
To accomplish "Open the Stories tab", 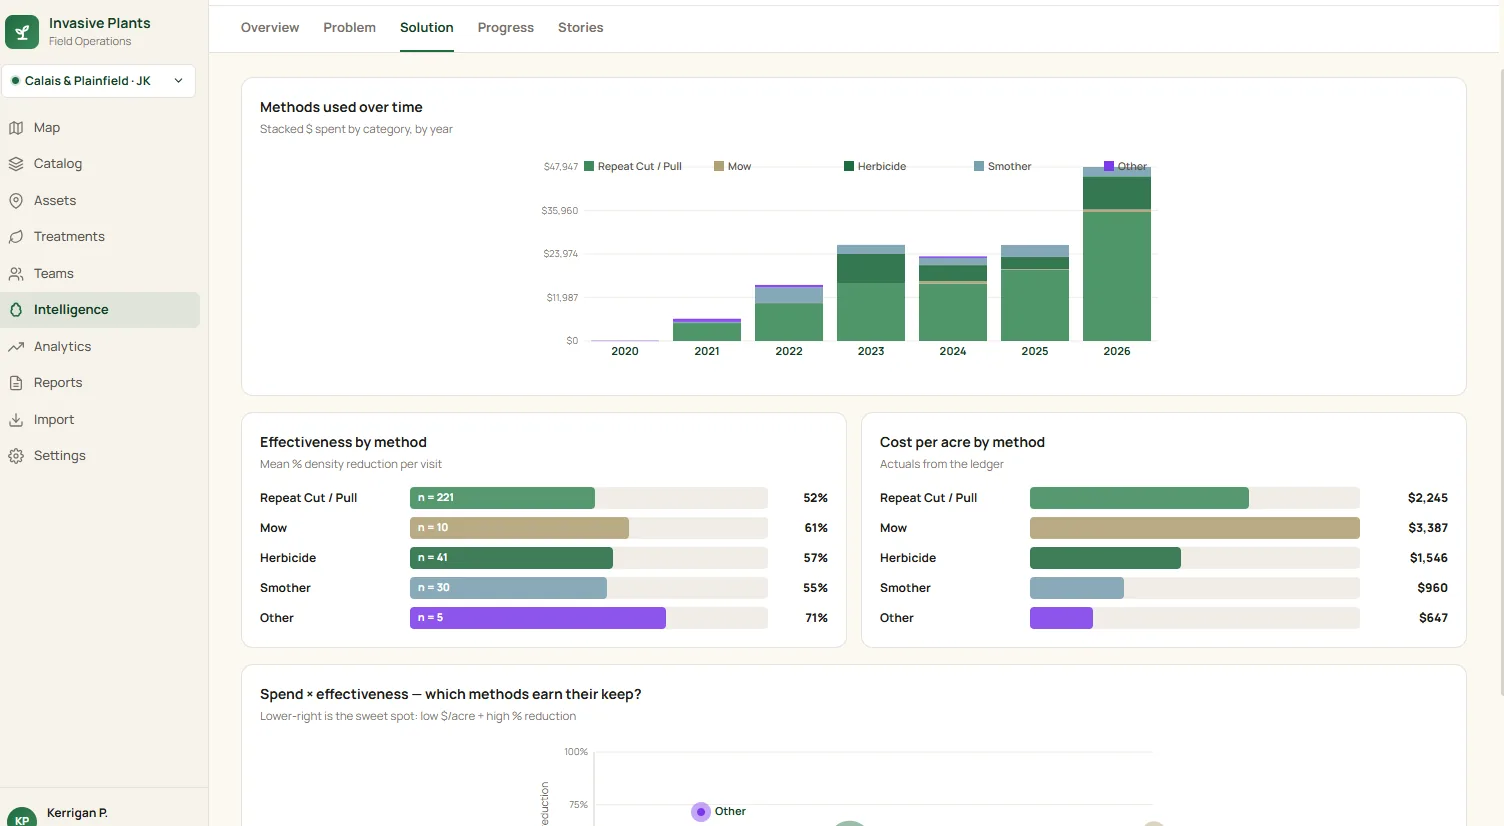I will pos(580,27).
